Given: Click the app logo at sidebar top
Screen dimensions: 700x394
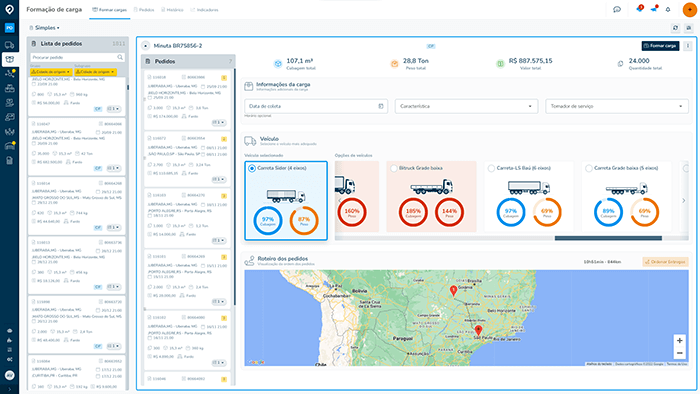Looking at the screenshot, I should tap(9, 9).
